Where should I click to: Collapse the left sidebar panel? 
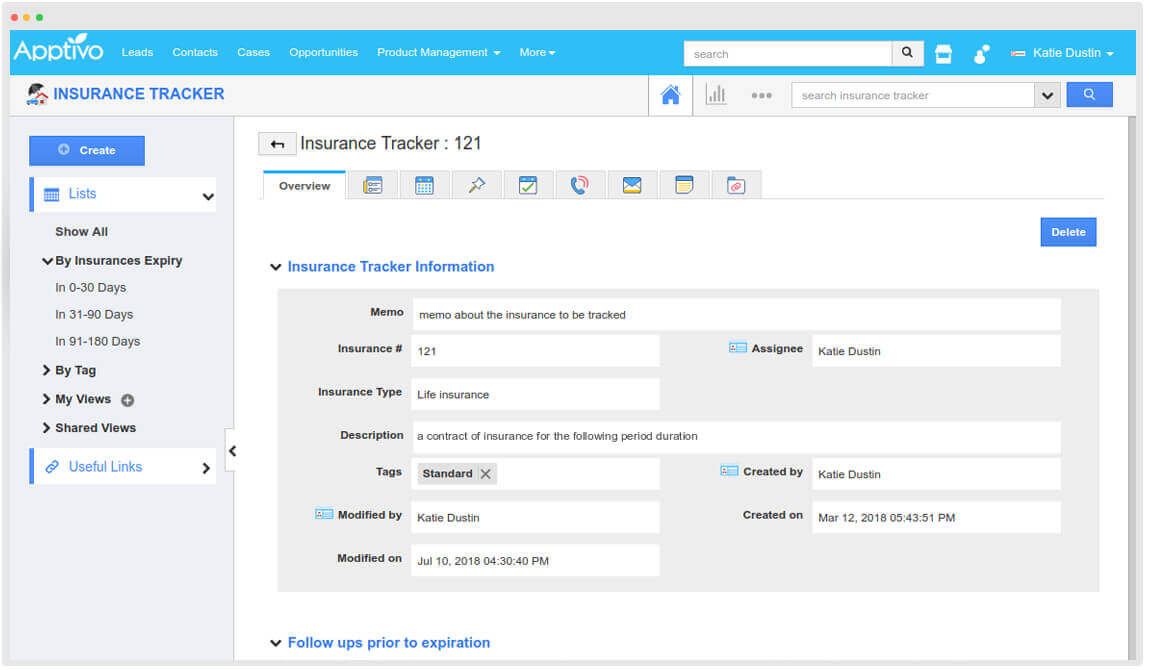(232, 451)
